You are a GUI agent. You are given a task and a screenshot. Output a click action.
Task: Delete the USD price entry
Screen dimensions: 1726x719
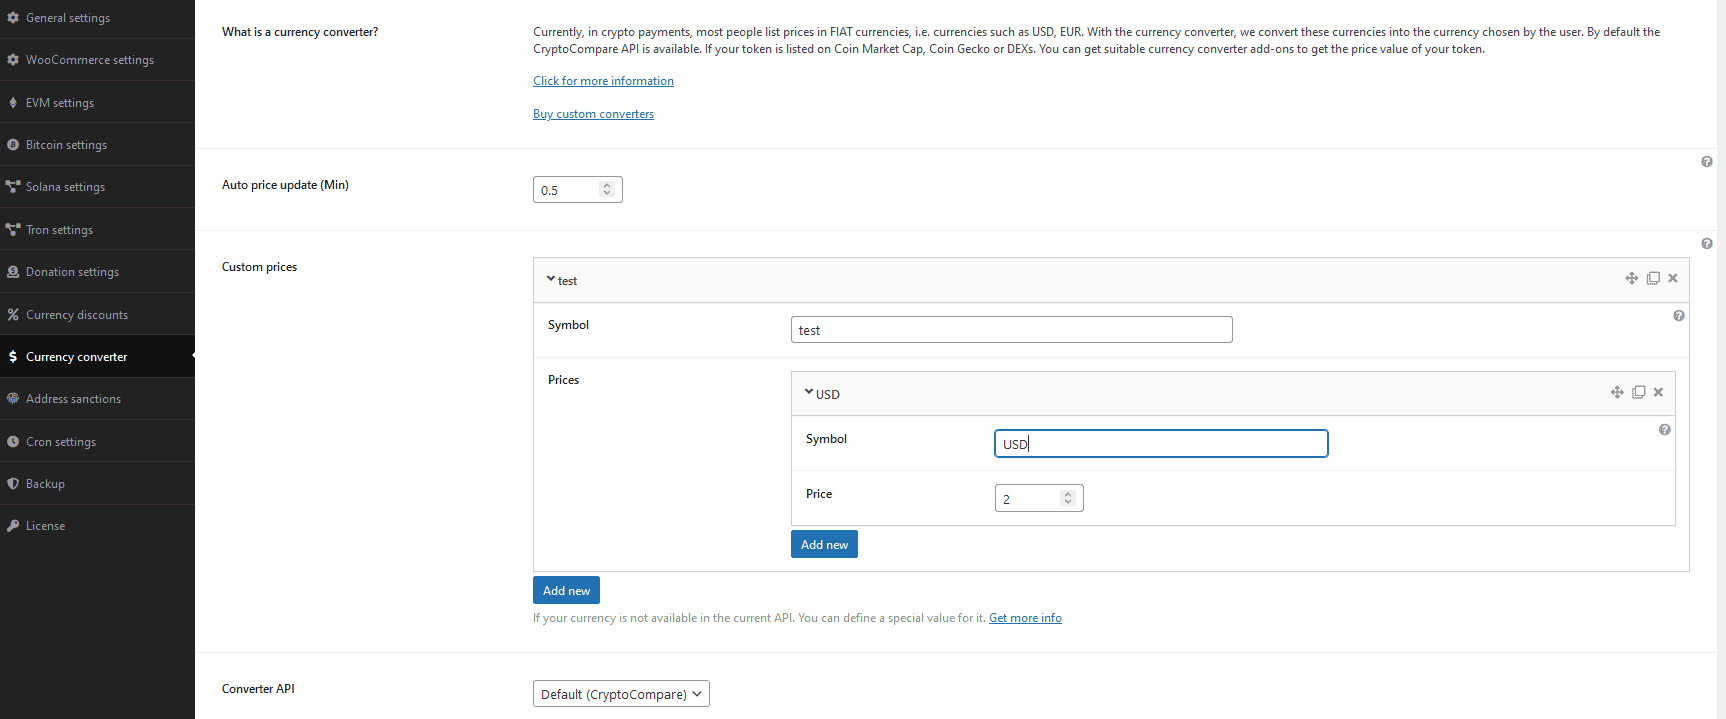[1659, 392]
